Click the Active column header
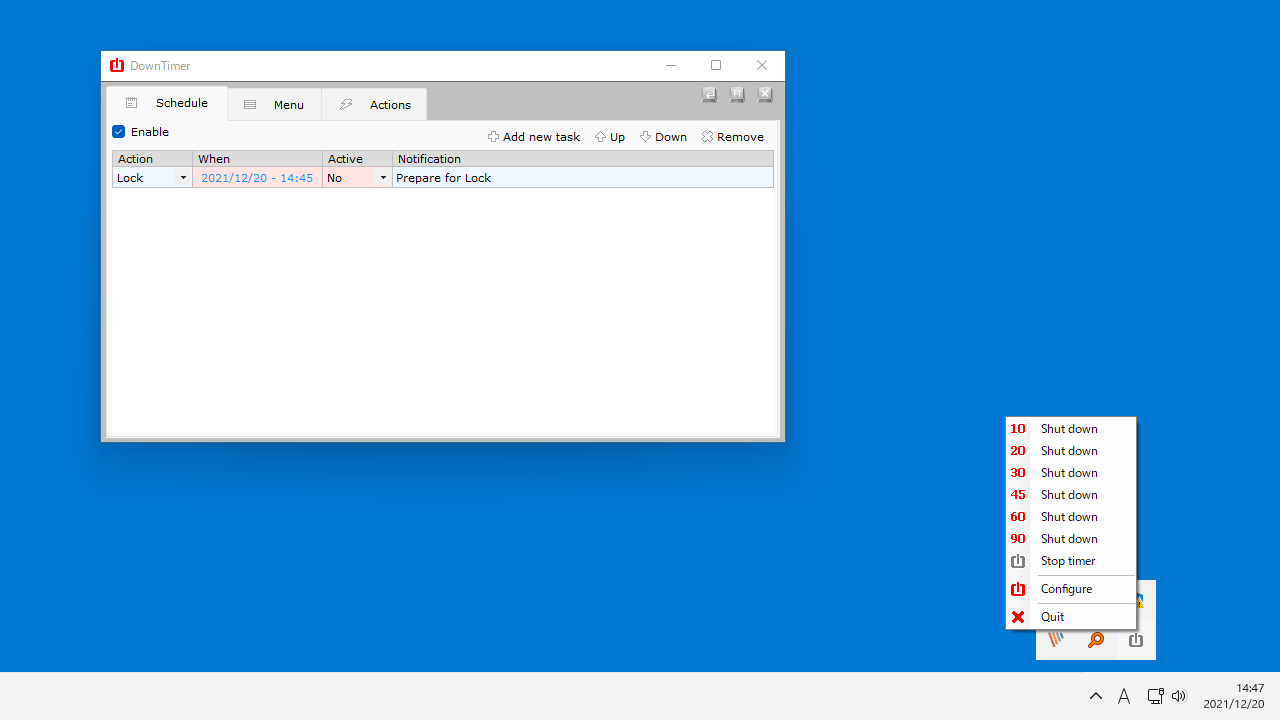This screenshot has width=1280, height=720. [x=357, y=159]
